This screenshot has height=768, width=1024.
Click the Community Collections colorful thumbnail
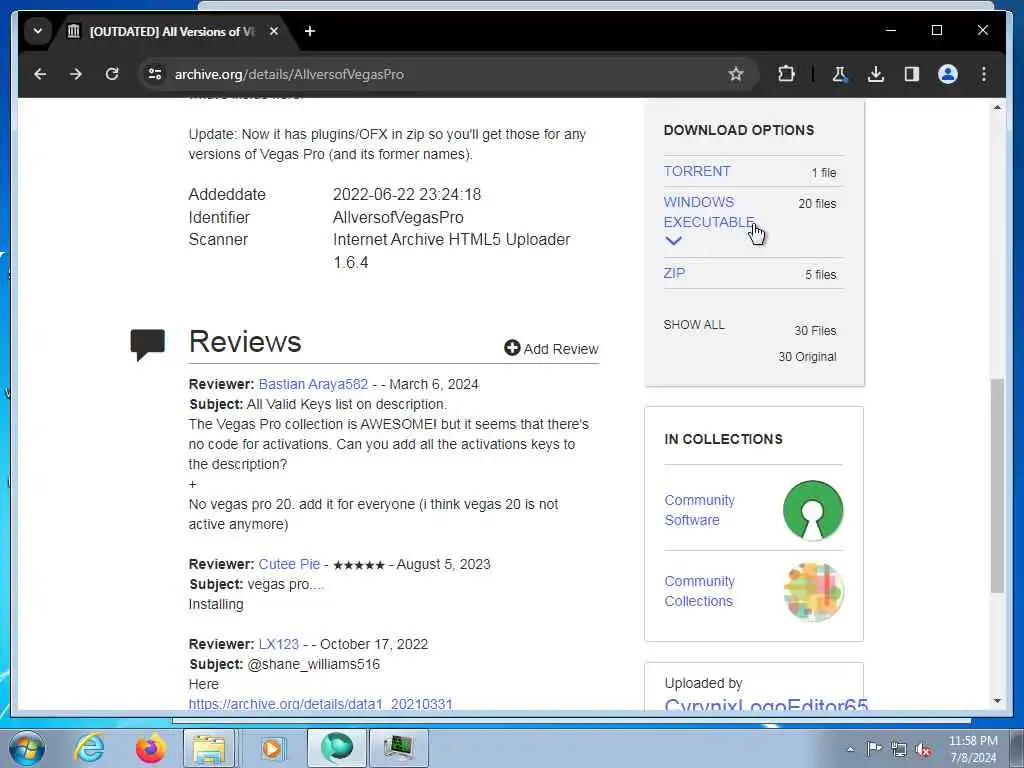pyautogui.click(x=813, y=592)
